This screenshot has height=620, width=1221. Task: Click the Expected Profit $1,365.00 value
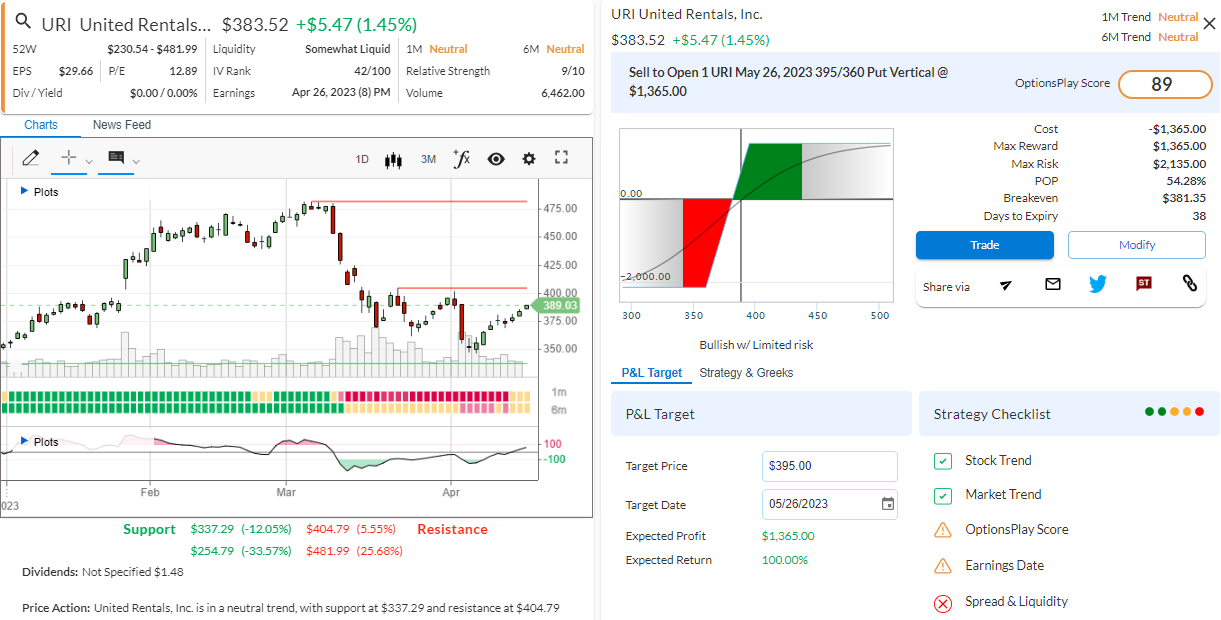pos(788,536)
